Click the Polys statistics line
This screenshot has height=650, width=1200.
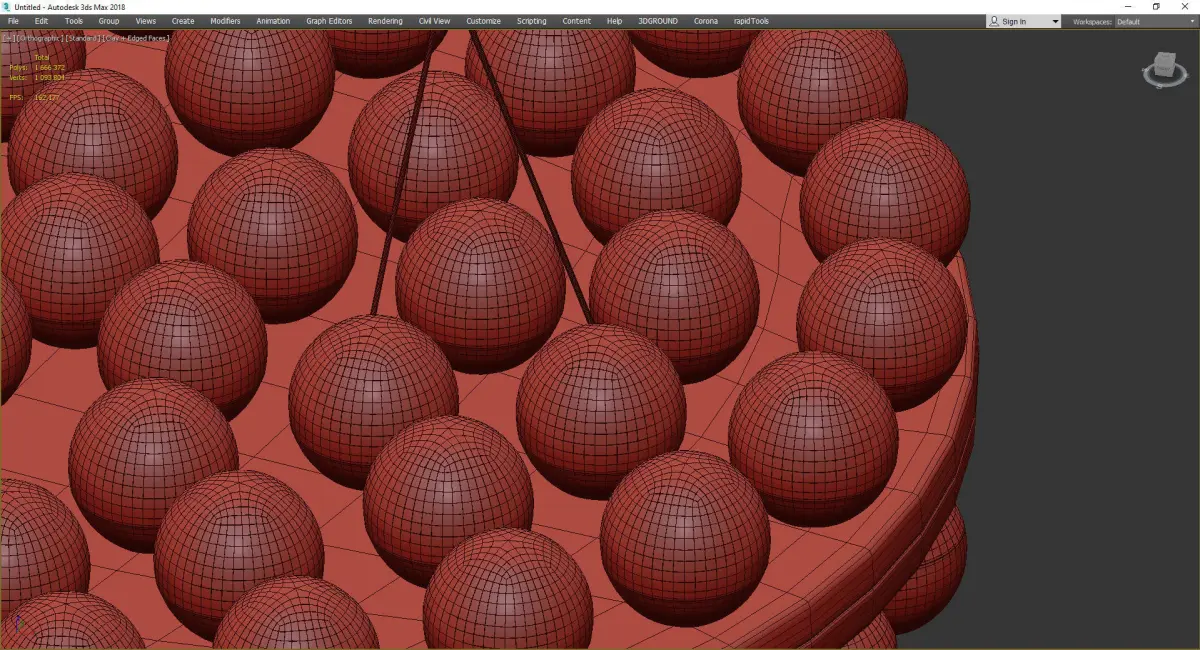pyautogui.click(x=36, y=68)
